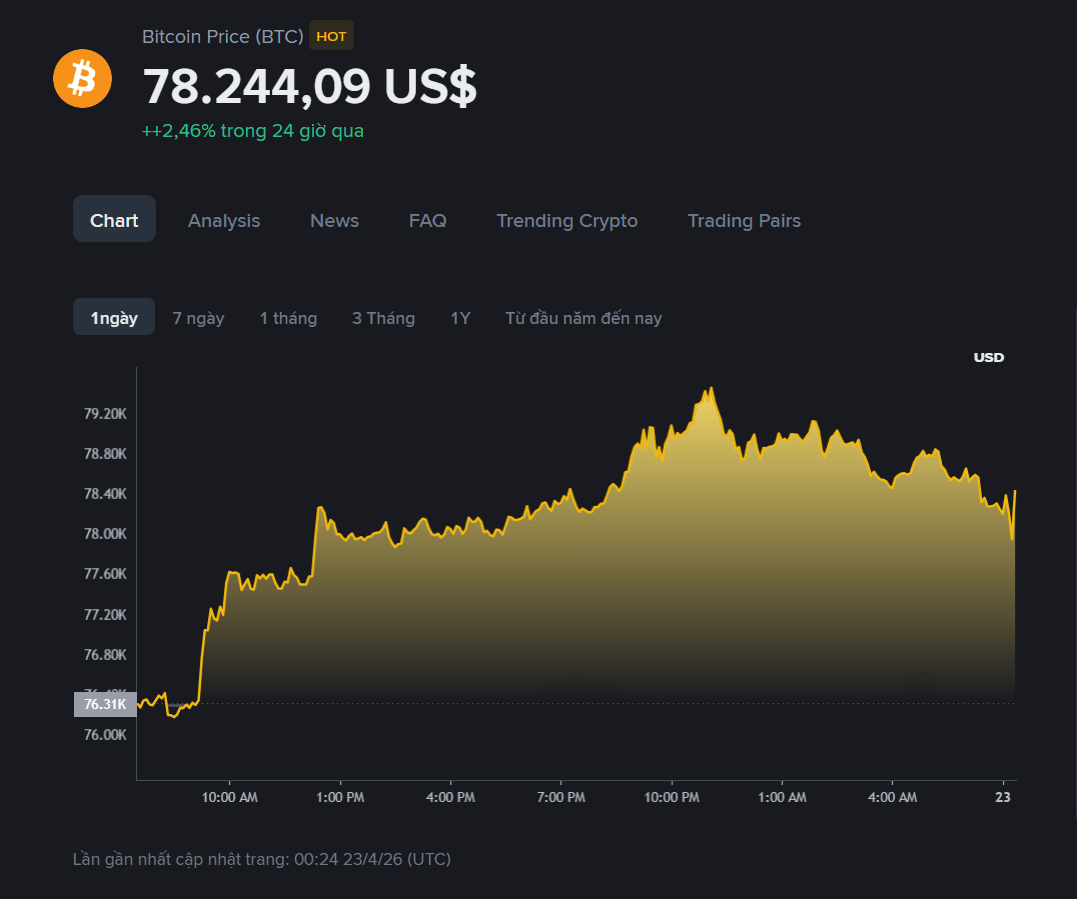Screen dimensions: 1077x899
Task: Open the Analysis tab
Action: pos(224,220)
